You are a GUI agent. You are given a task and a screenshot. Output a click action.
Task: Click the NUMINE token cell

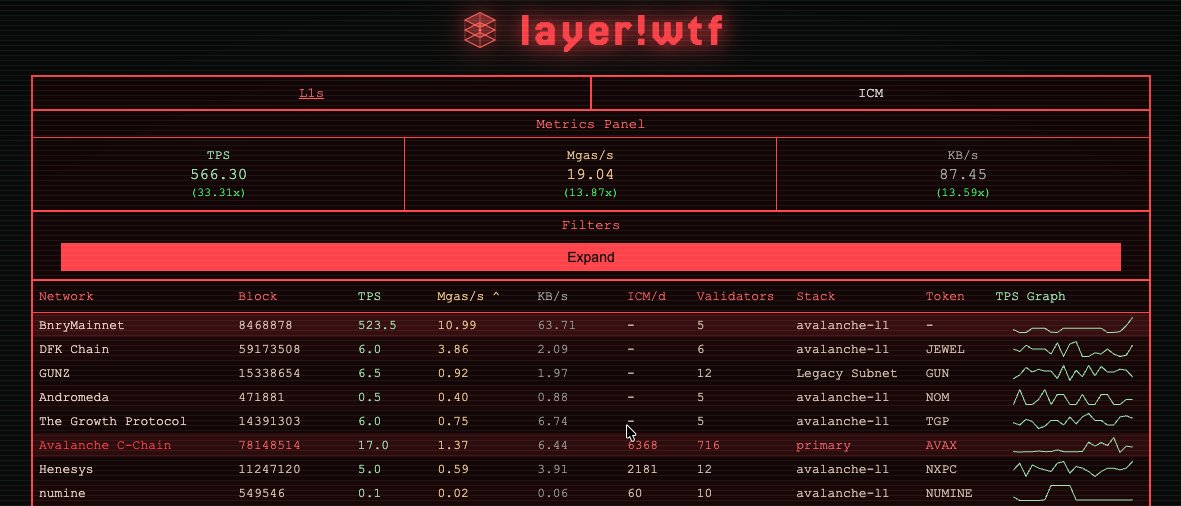[x=948, y=493]
